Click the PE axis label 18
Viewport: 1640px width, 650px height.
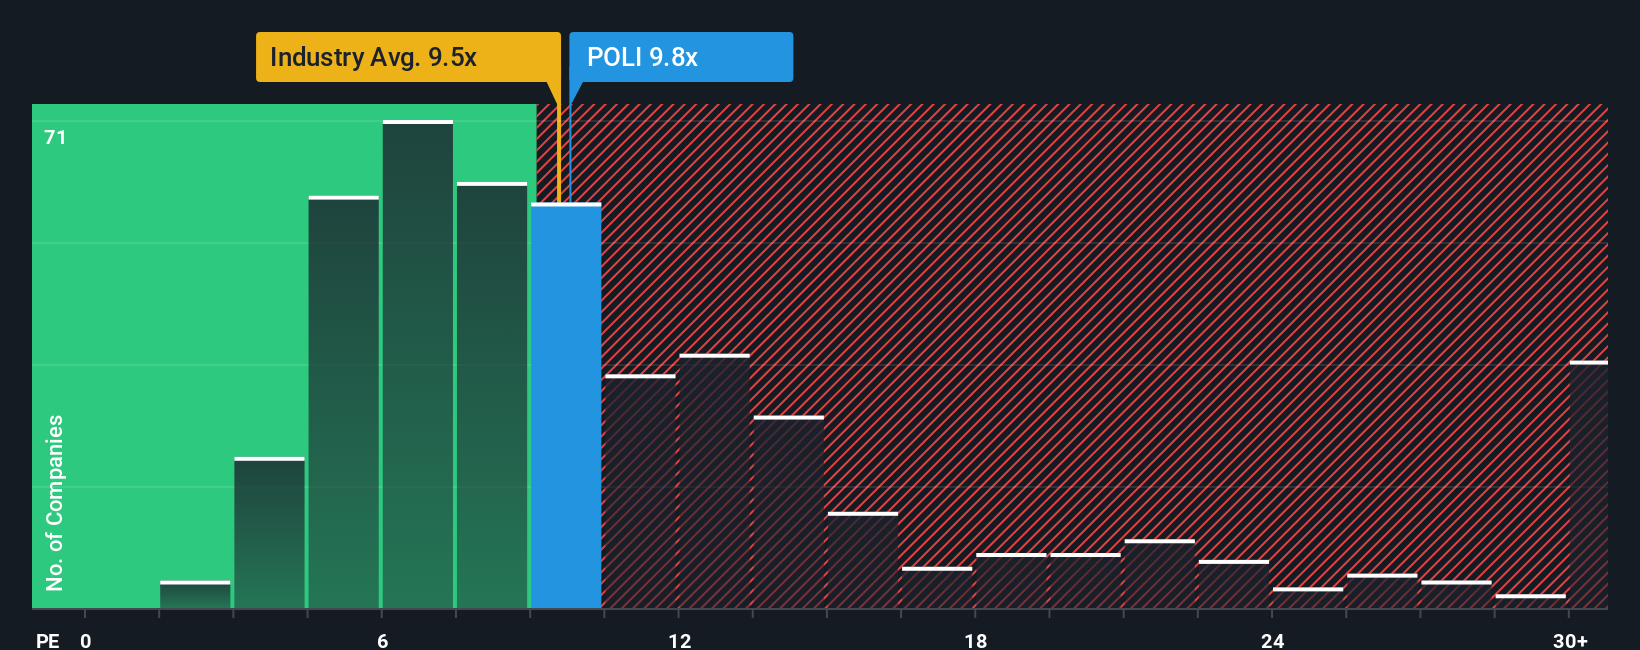[x=976, y=641]
